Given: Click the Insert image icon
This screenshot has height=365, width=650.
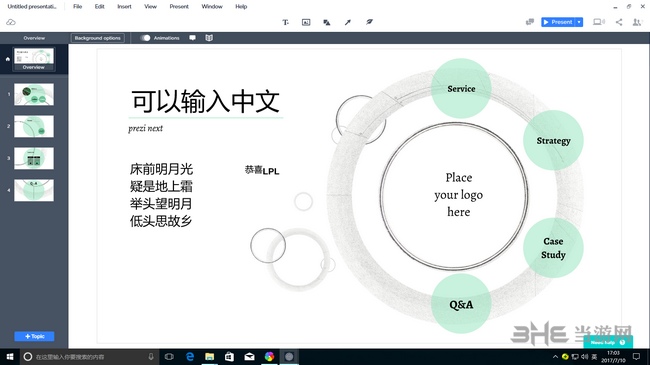Looking at the screenshot, I should point(306,22).
